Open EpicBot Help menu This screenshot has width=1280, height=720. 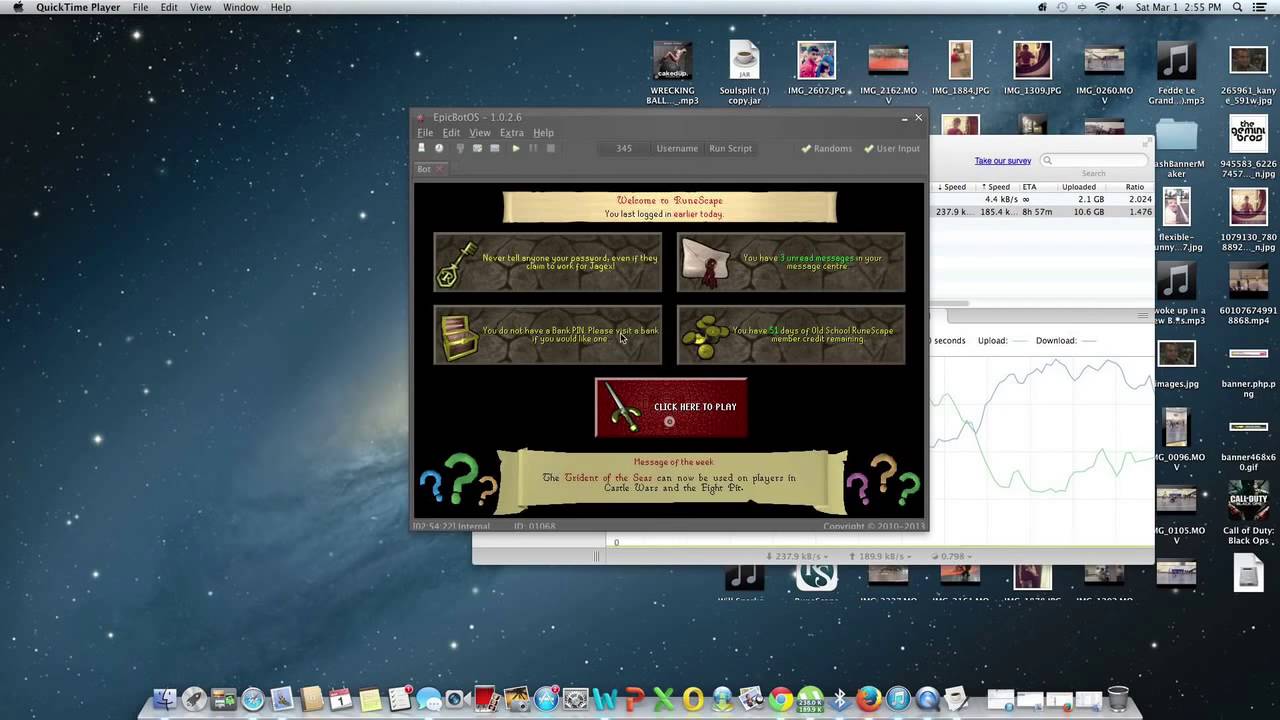(543, 132)
